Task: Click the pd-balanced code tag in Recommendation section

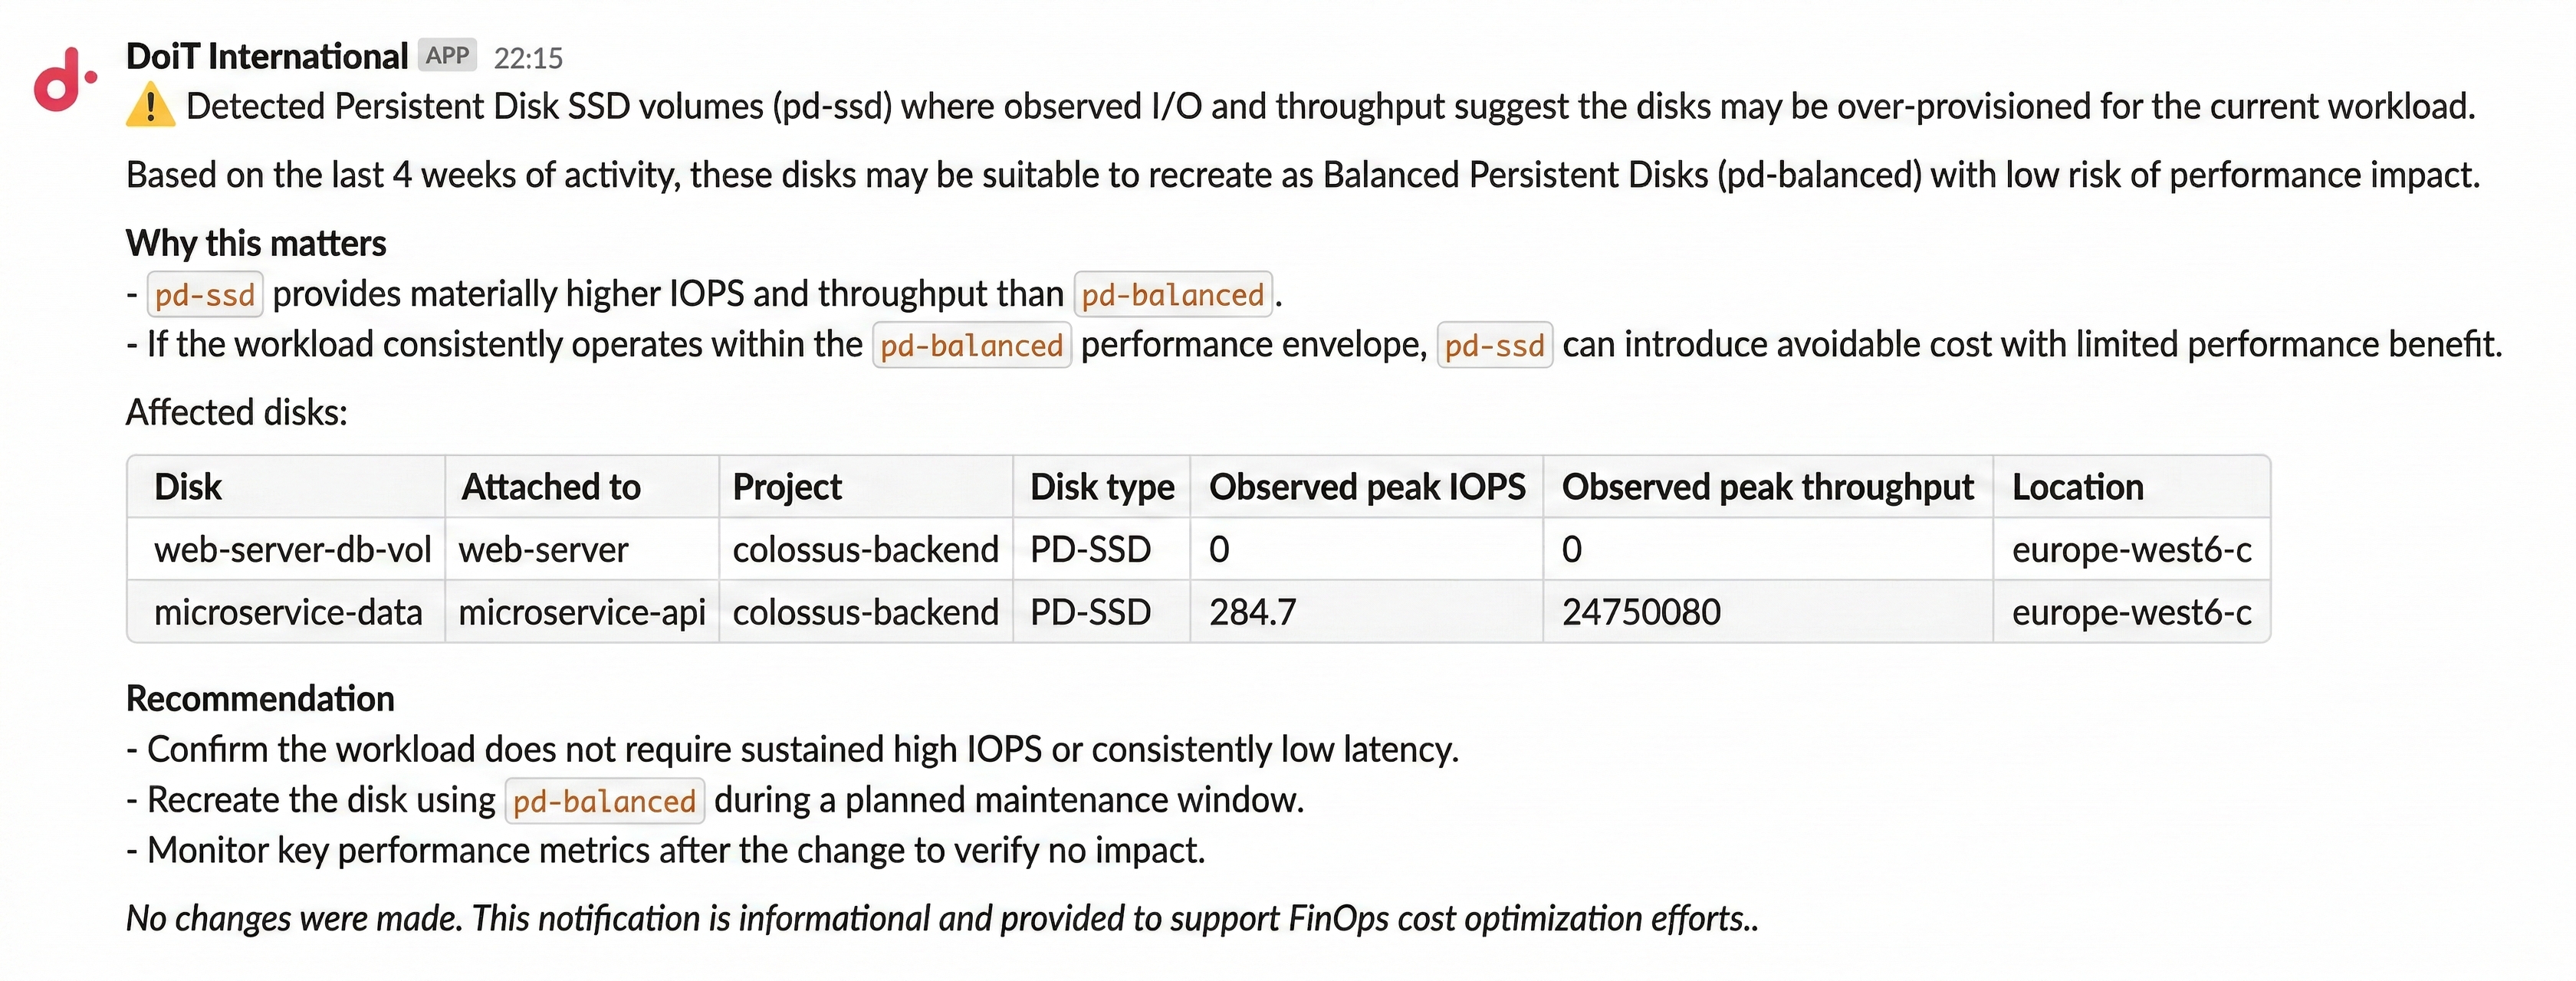Action: [x=604, y=801]
